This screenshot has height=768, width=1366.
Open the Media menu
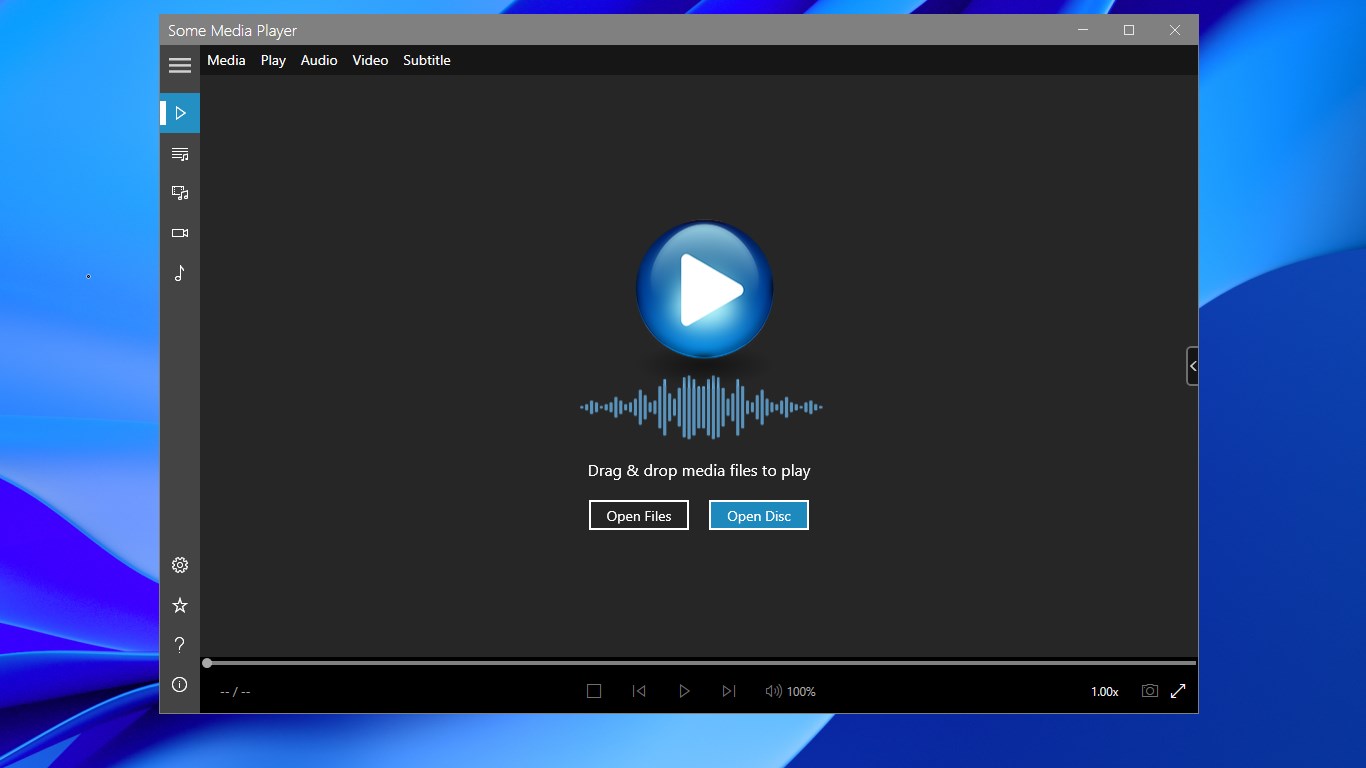point(226,60)
